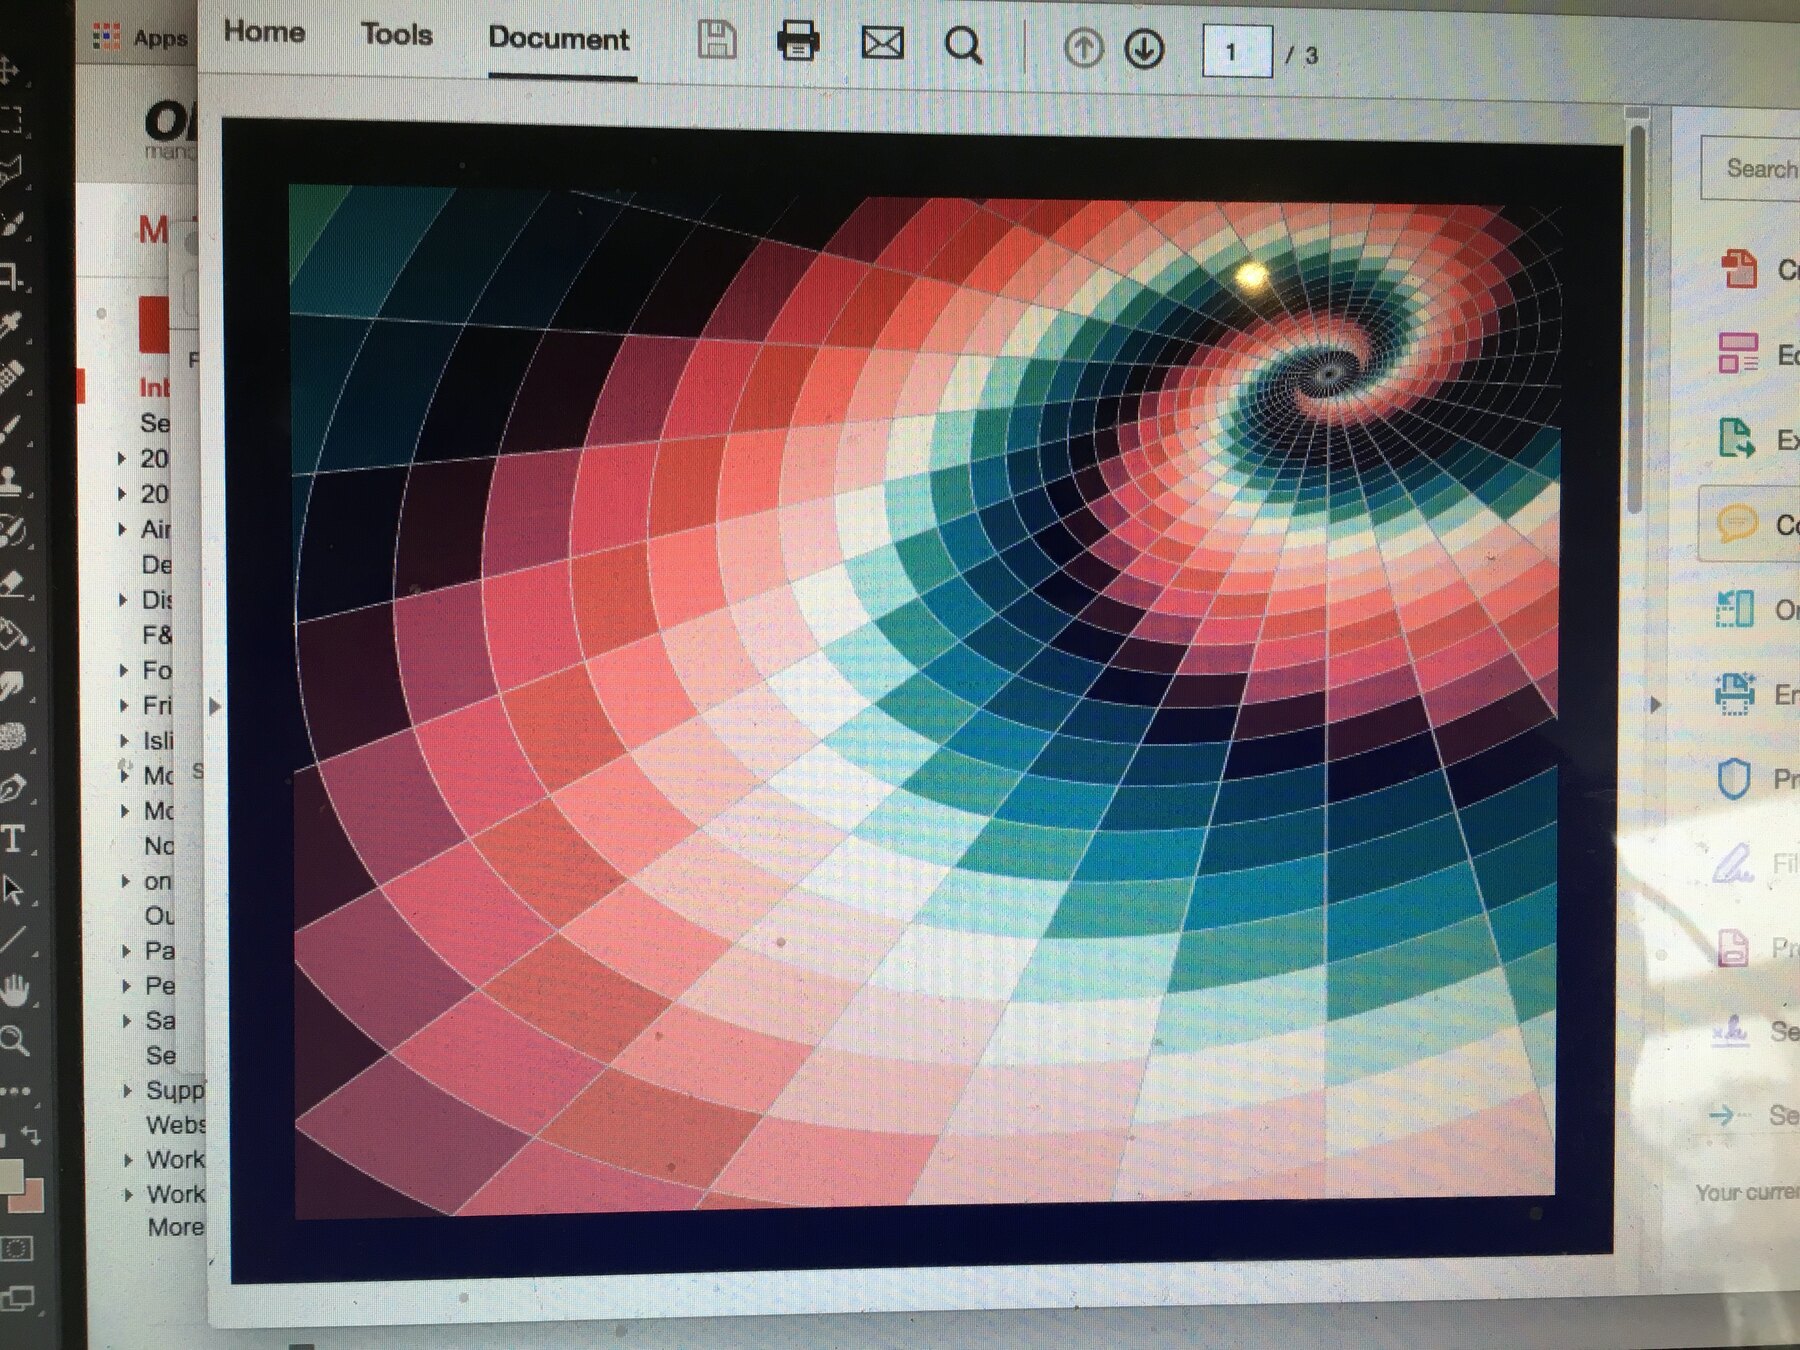Open the Fill & Sign pen icon
The width and height of the screenshot is (1800, 1350).
[1732, 862]
